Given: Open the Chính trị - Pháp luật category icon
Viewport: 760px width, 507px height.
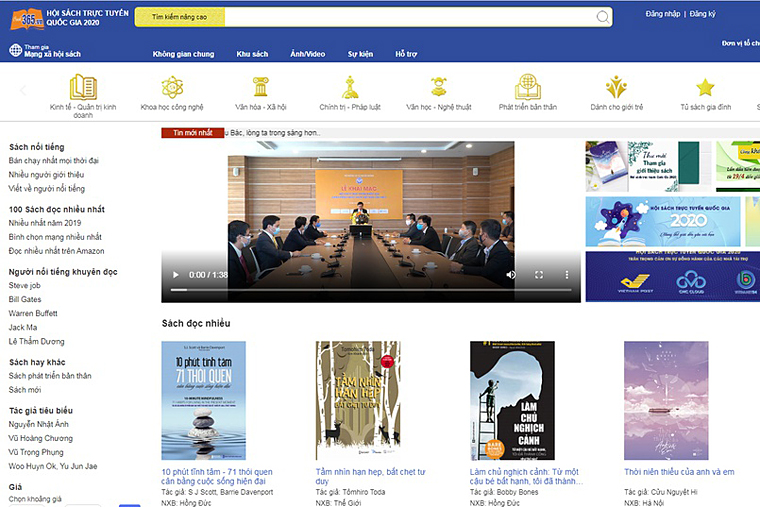Looking at the screenshot, I should pos(350,87).
